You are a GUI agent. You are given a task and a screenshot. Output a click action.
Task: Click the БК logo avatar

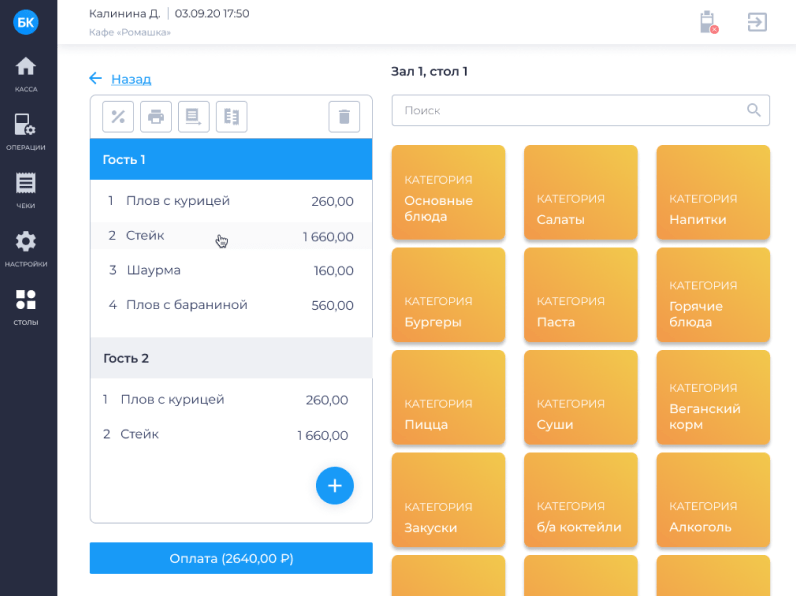pyautogui.click(x=25, y=22)
